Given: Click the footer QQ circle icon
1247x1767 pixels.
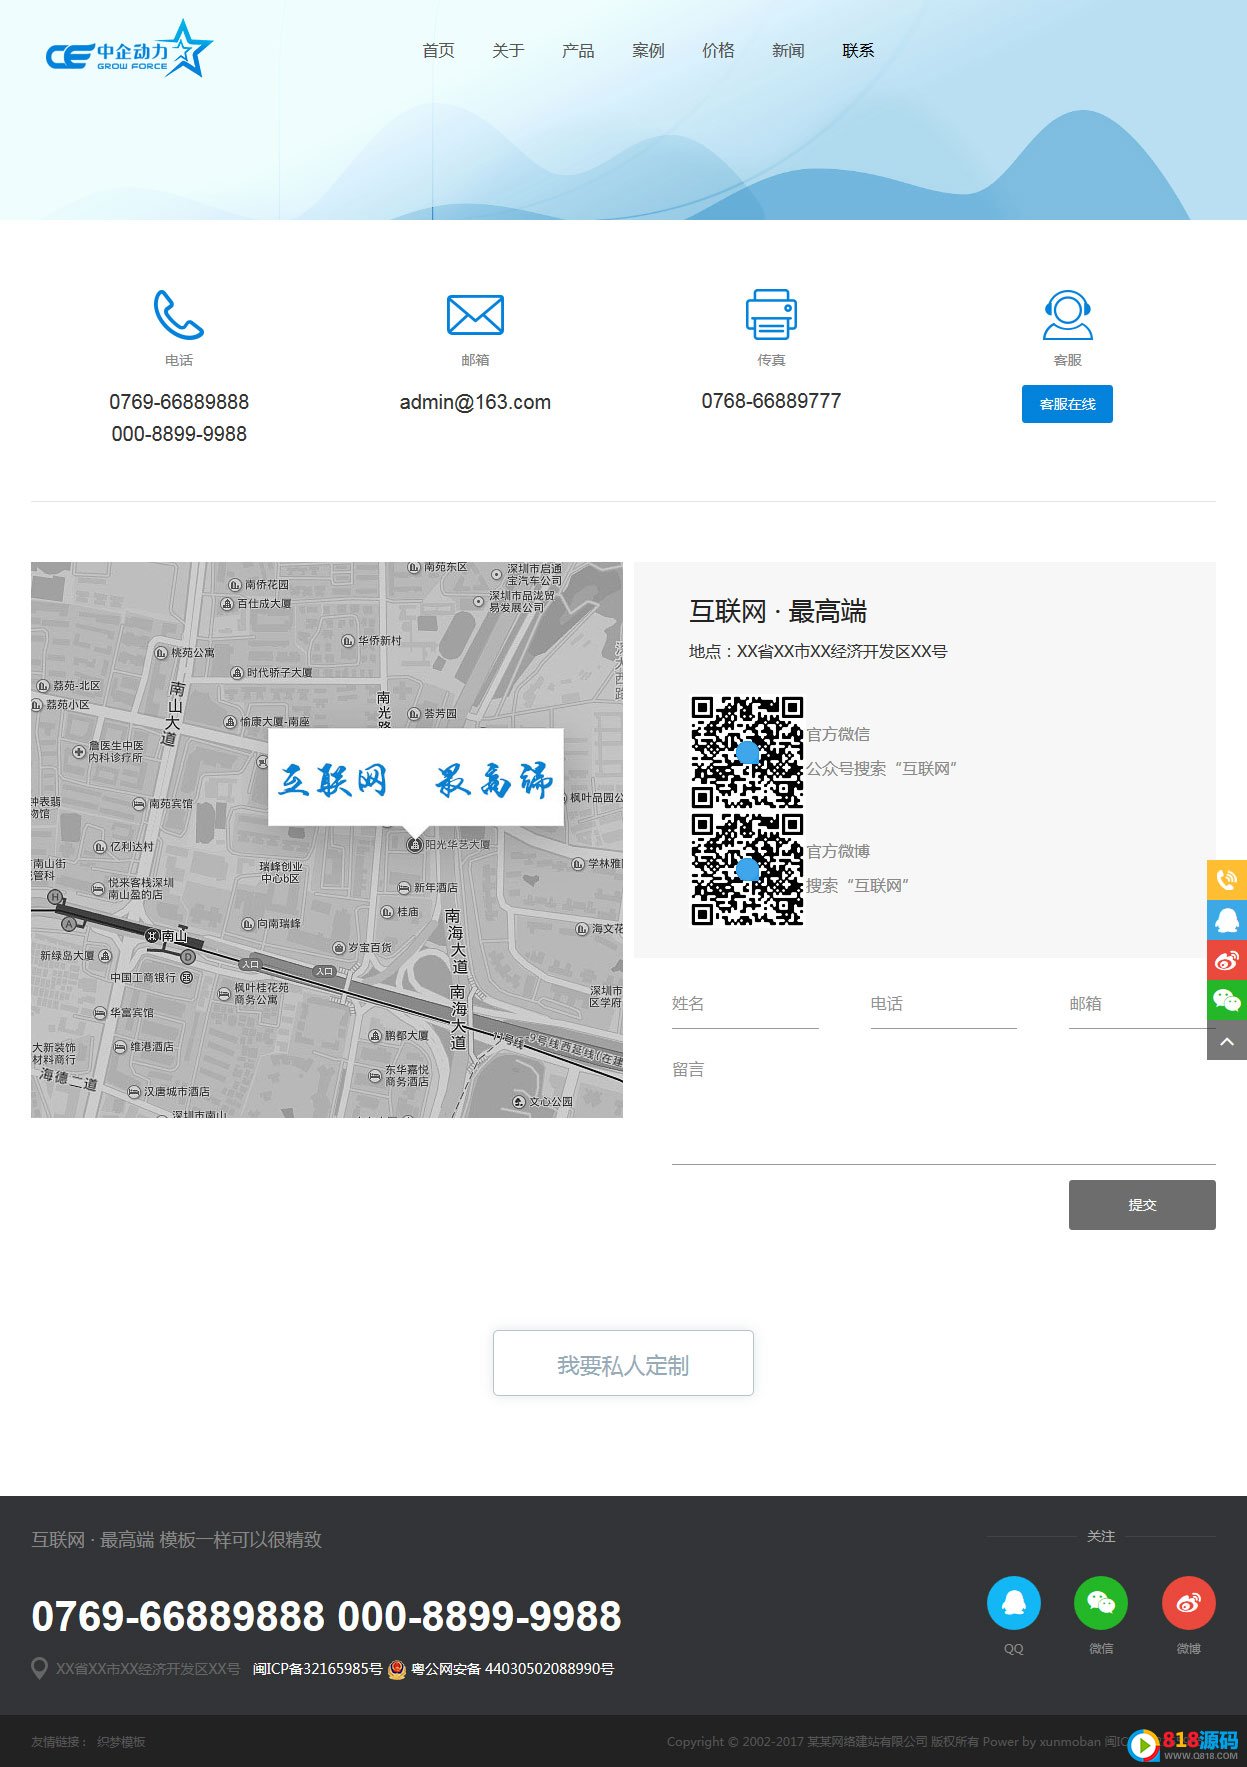Looking at the screenshot, I should pyautogui.click(x=1013, y=1602).
